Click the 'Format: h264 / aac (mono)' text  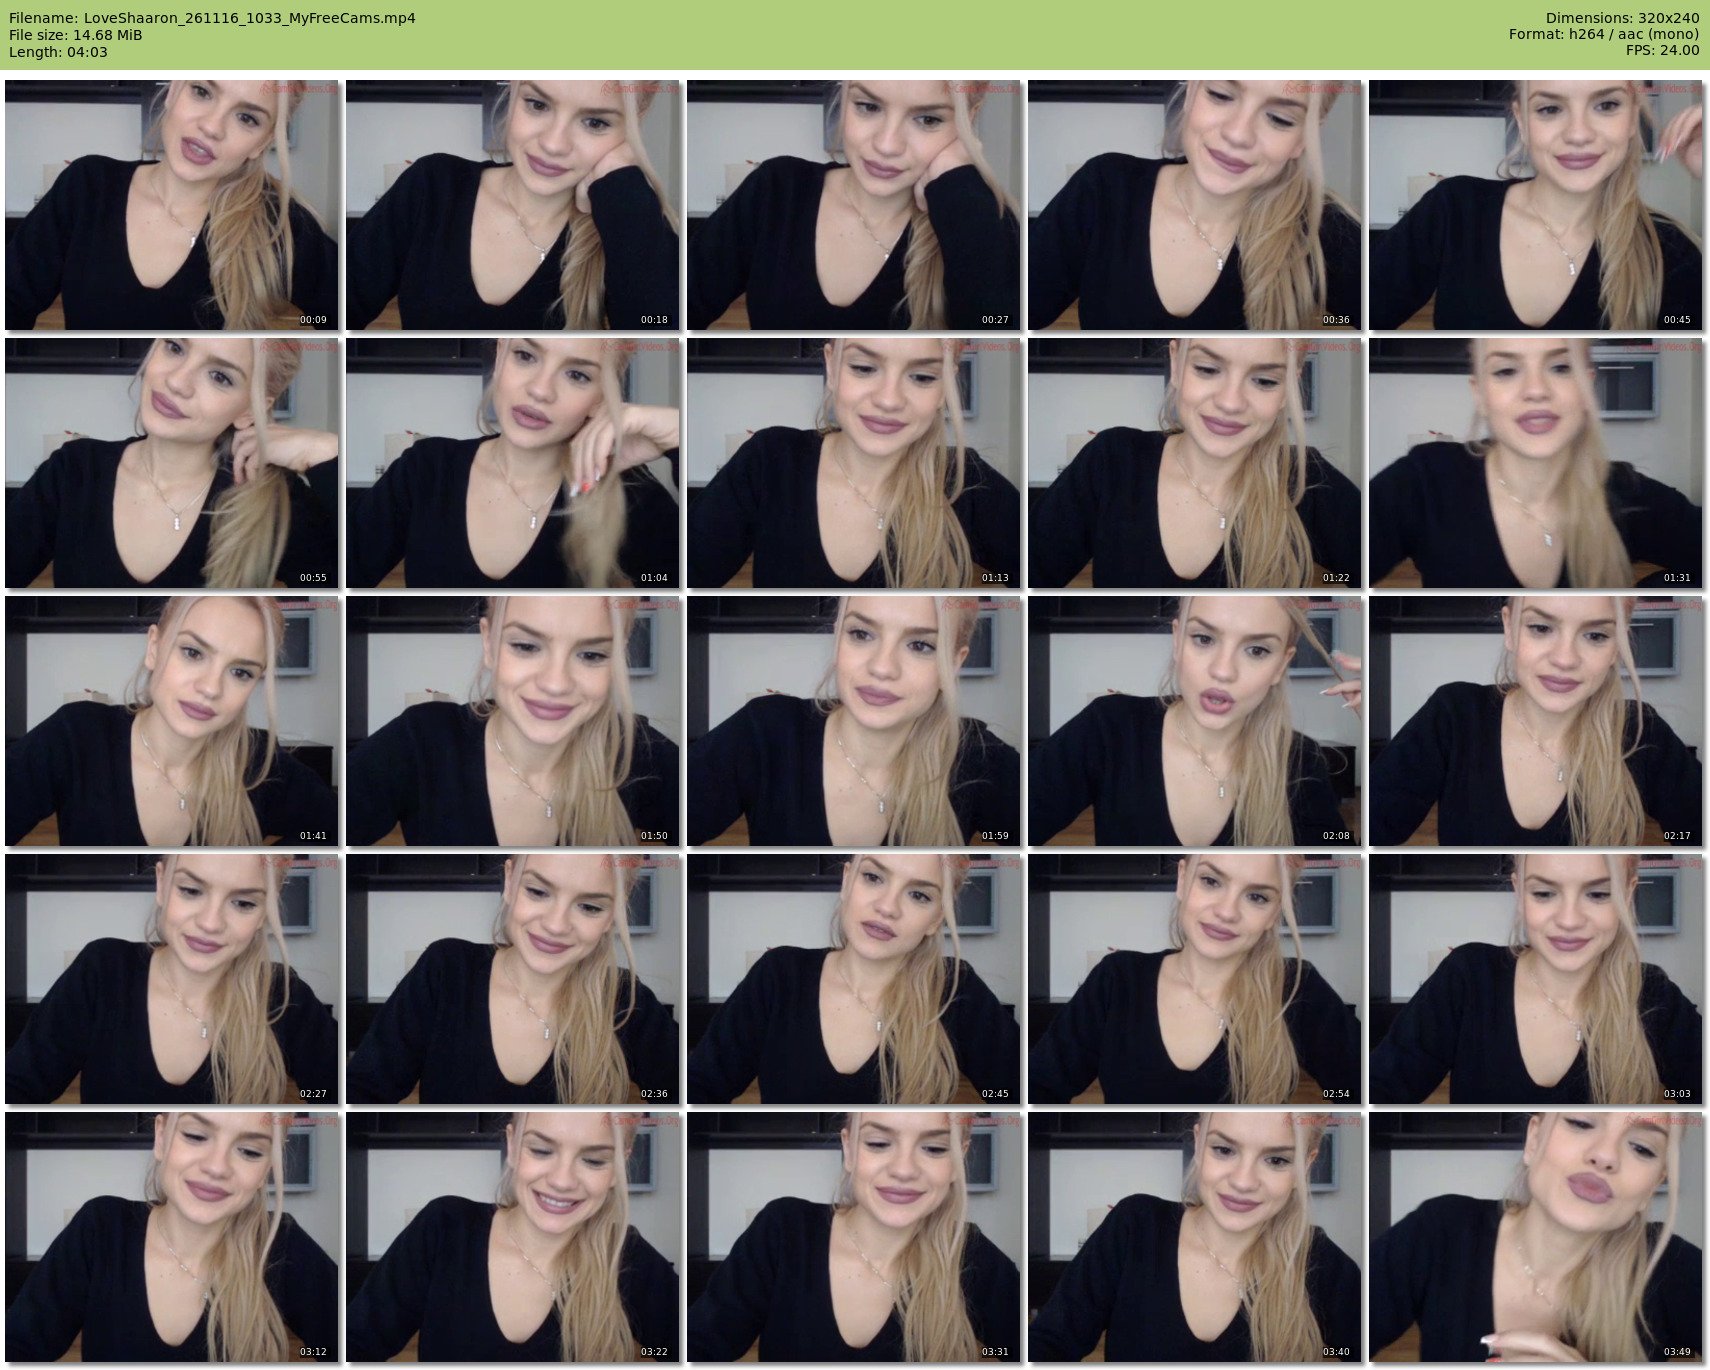tap(1604, 34)
